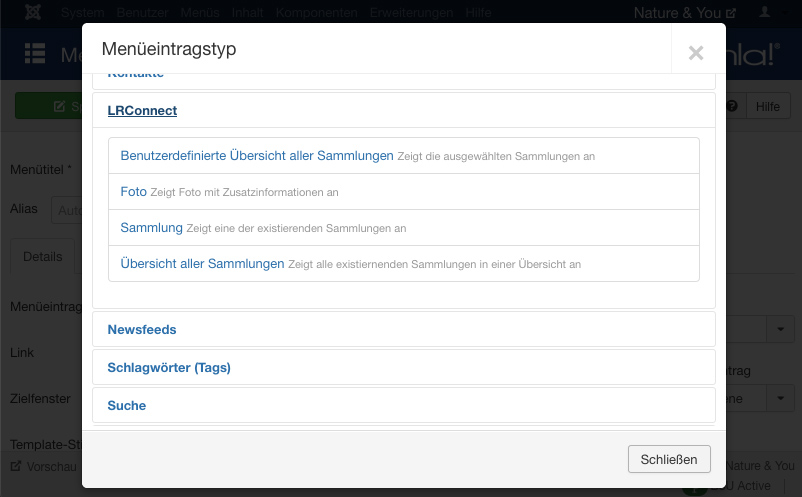Screen dimensions: 802x497
Task: Open the Hilfe menu in top bar
Action: pos(478,12)
